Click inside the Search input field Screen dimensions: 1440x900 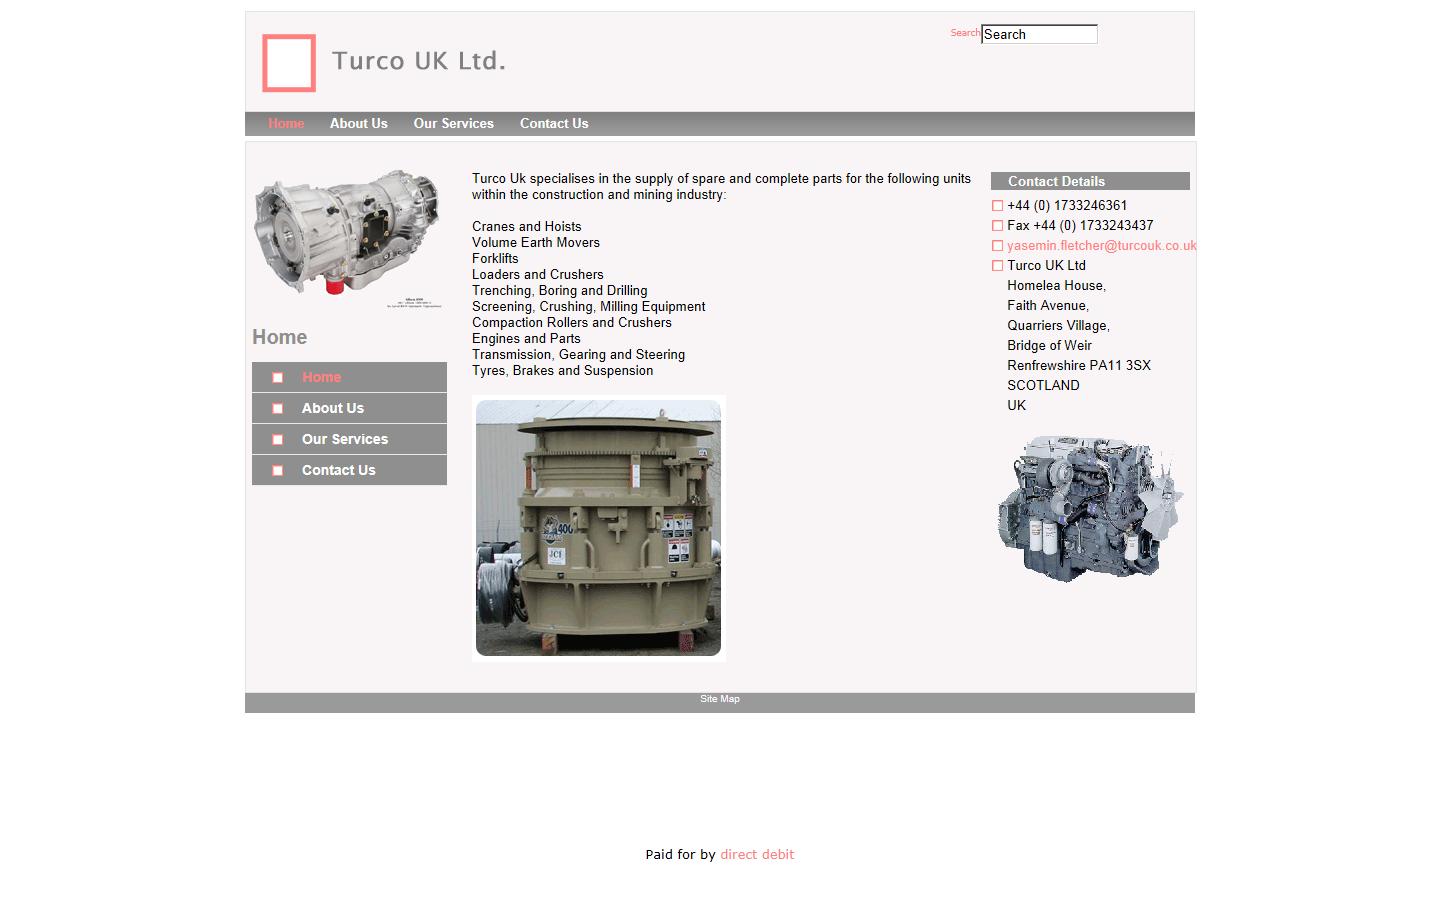pos(1038,33)
